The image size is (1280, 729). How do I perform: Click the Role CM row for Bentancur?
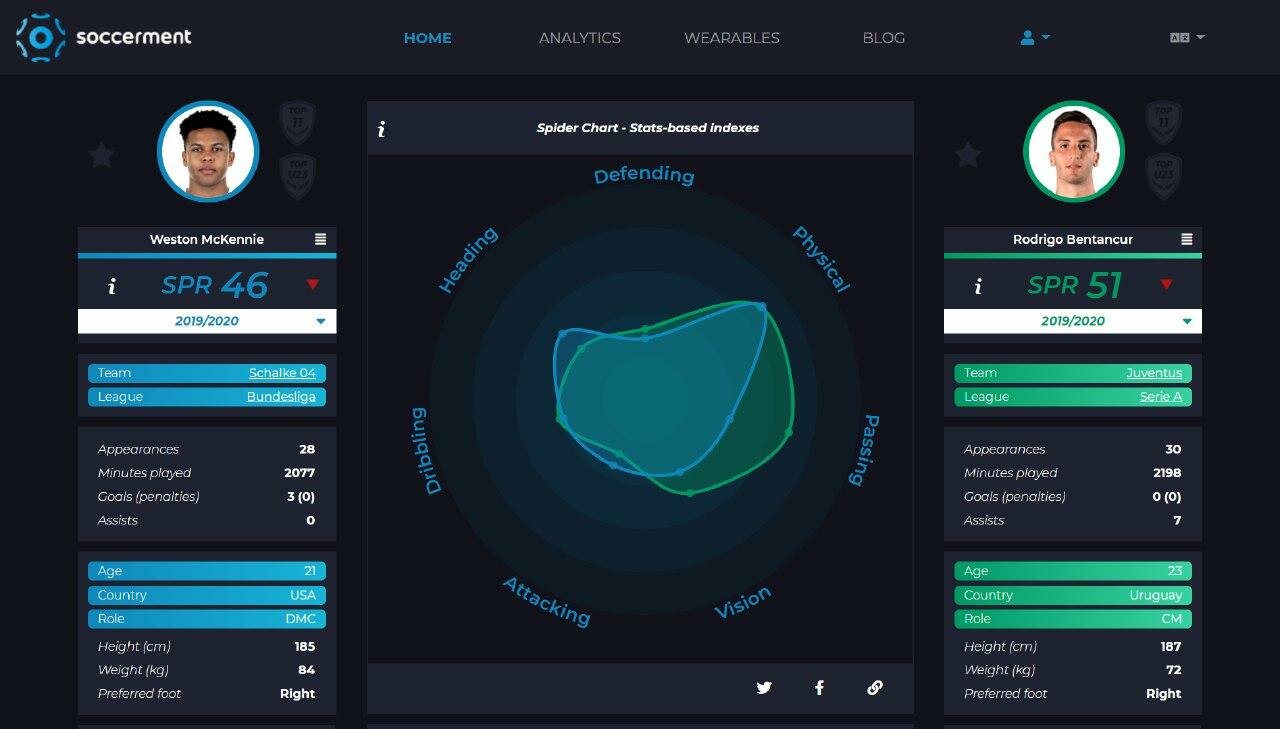coord(1073,619)
